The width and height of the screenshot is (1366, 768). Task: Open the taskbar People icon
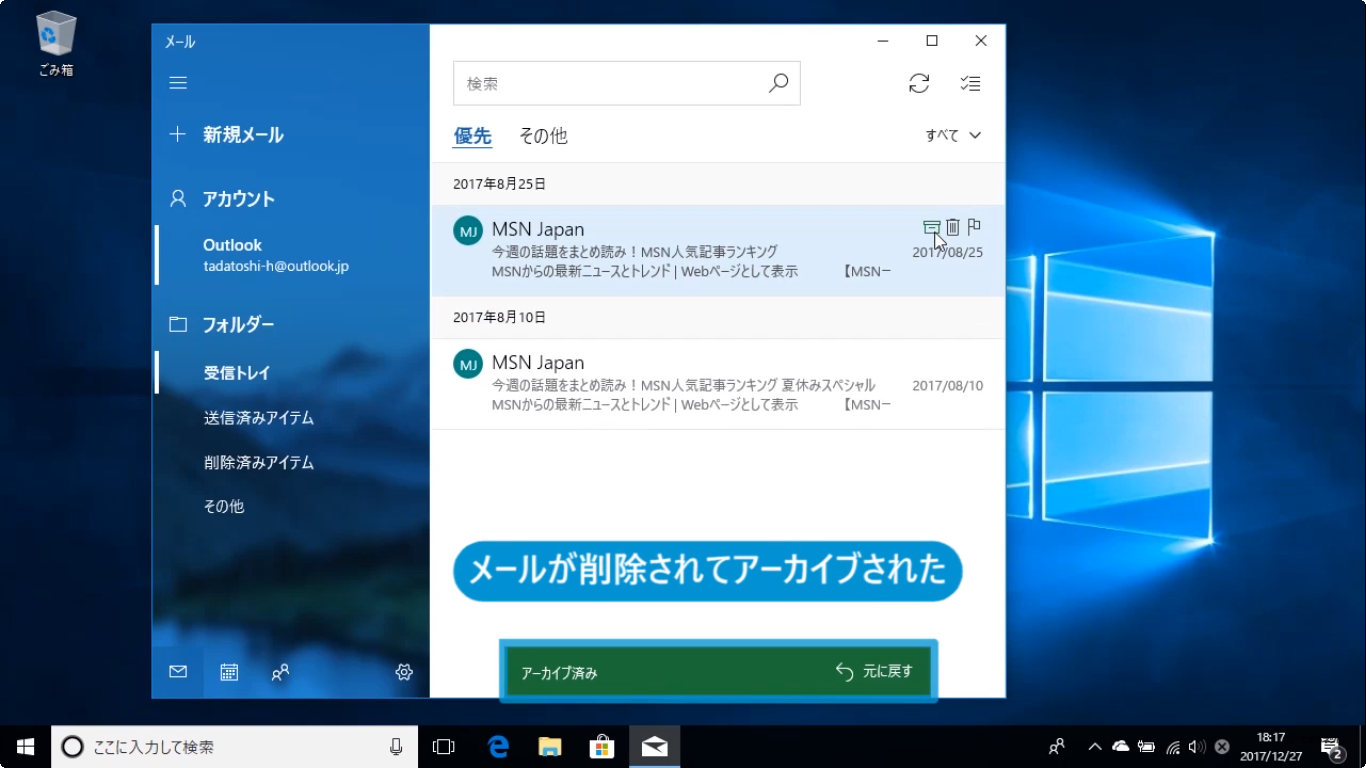coord(1056,747)
